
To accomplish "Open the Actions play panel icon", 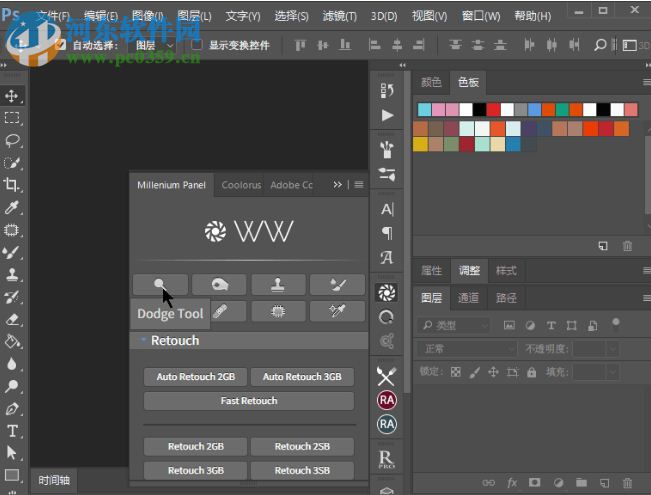I will [387, 115].
